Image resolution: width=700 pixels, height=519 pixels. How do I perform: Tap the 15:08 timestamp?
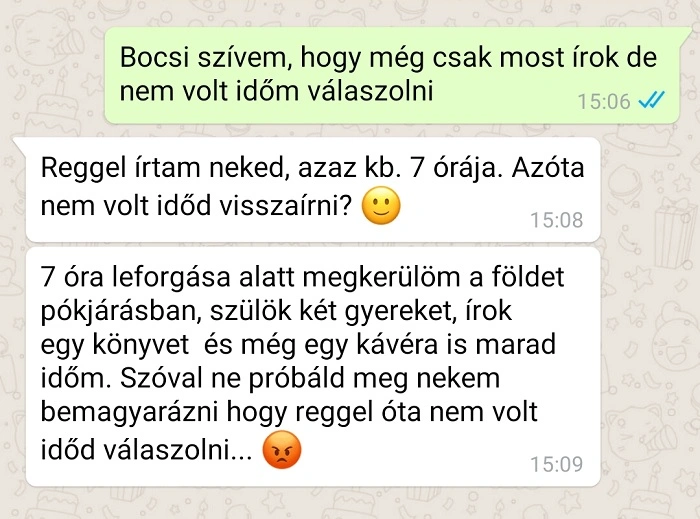click(556, 220)
